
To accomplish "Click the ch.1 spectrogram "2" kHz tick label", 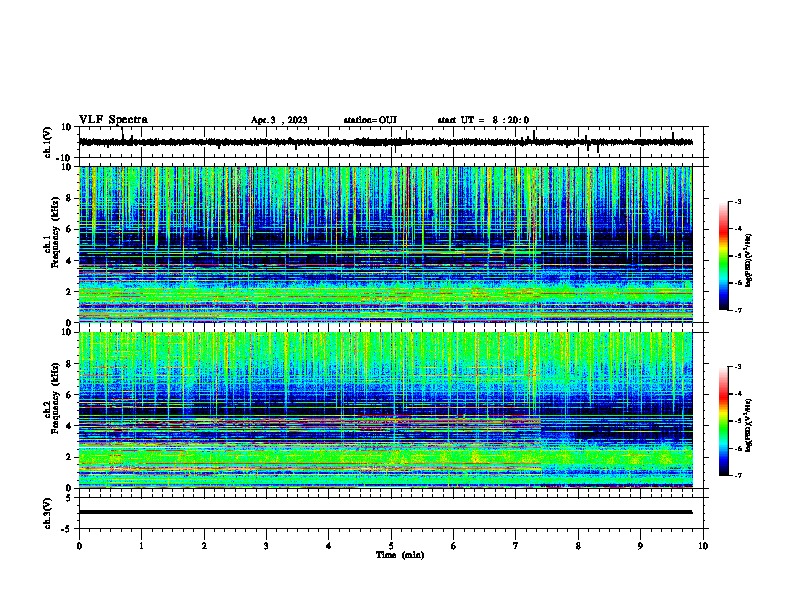I will 70,292.
